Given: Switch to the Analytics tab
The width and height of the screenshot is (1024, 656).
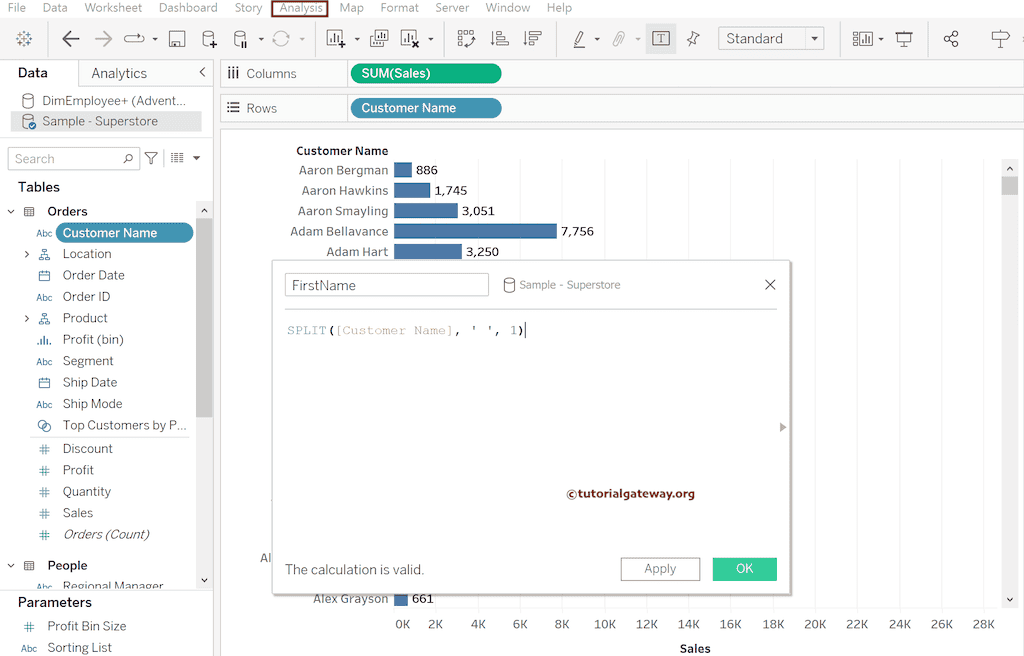Looking at the screenshot, I should [x=119, y=72].
